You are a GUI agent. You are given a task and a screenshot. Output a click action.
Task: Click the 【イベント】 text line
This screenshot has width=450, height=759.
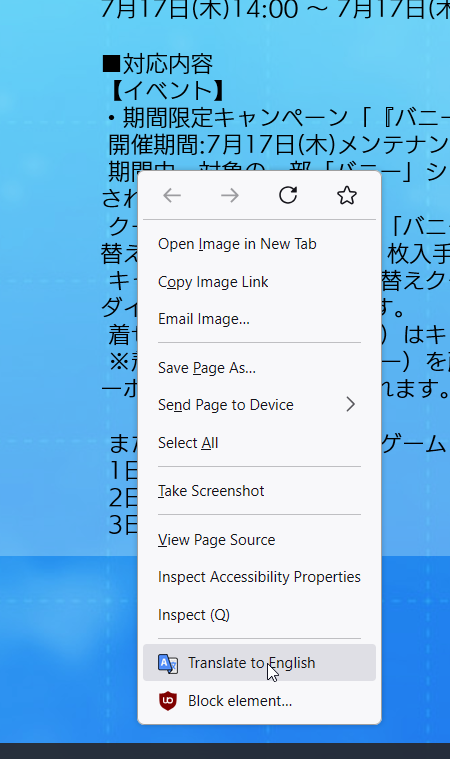pyautogui.click(x=167, y=91)
